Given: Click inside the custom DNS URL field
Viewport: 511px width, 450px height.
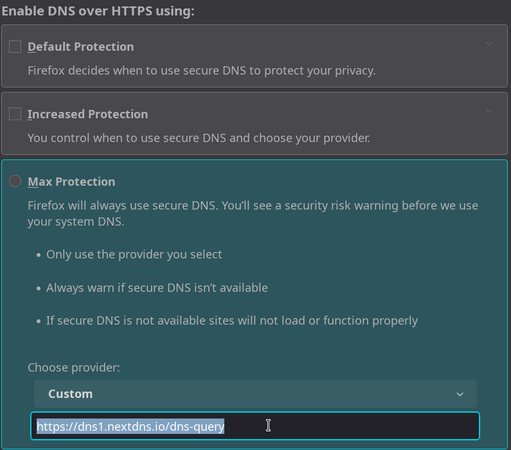Looking at the screenshot, I should (255, 426).
